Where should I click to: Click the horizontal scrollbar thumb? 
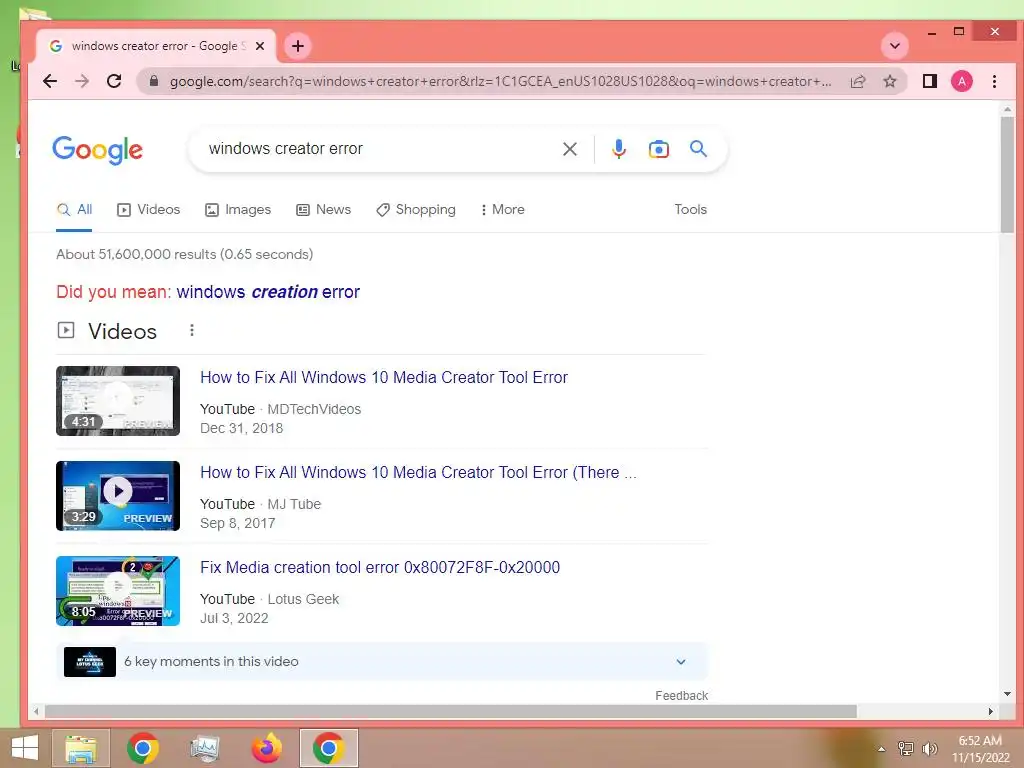(x=451, y=711)
